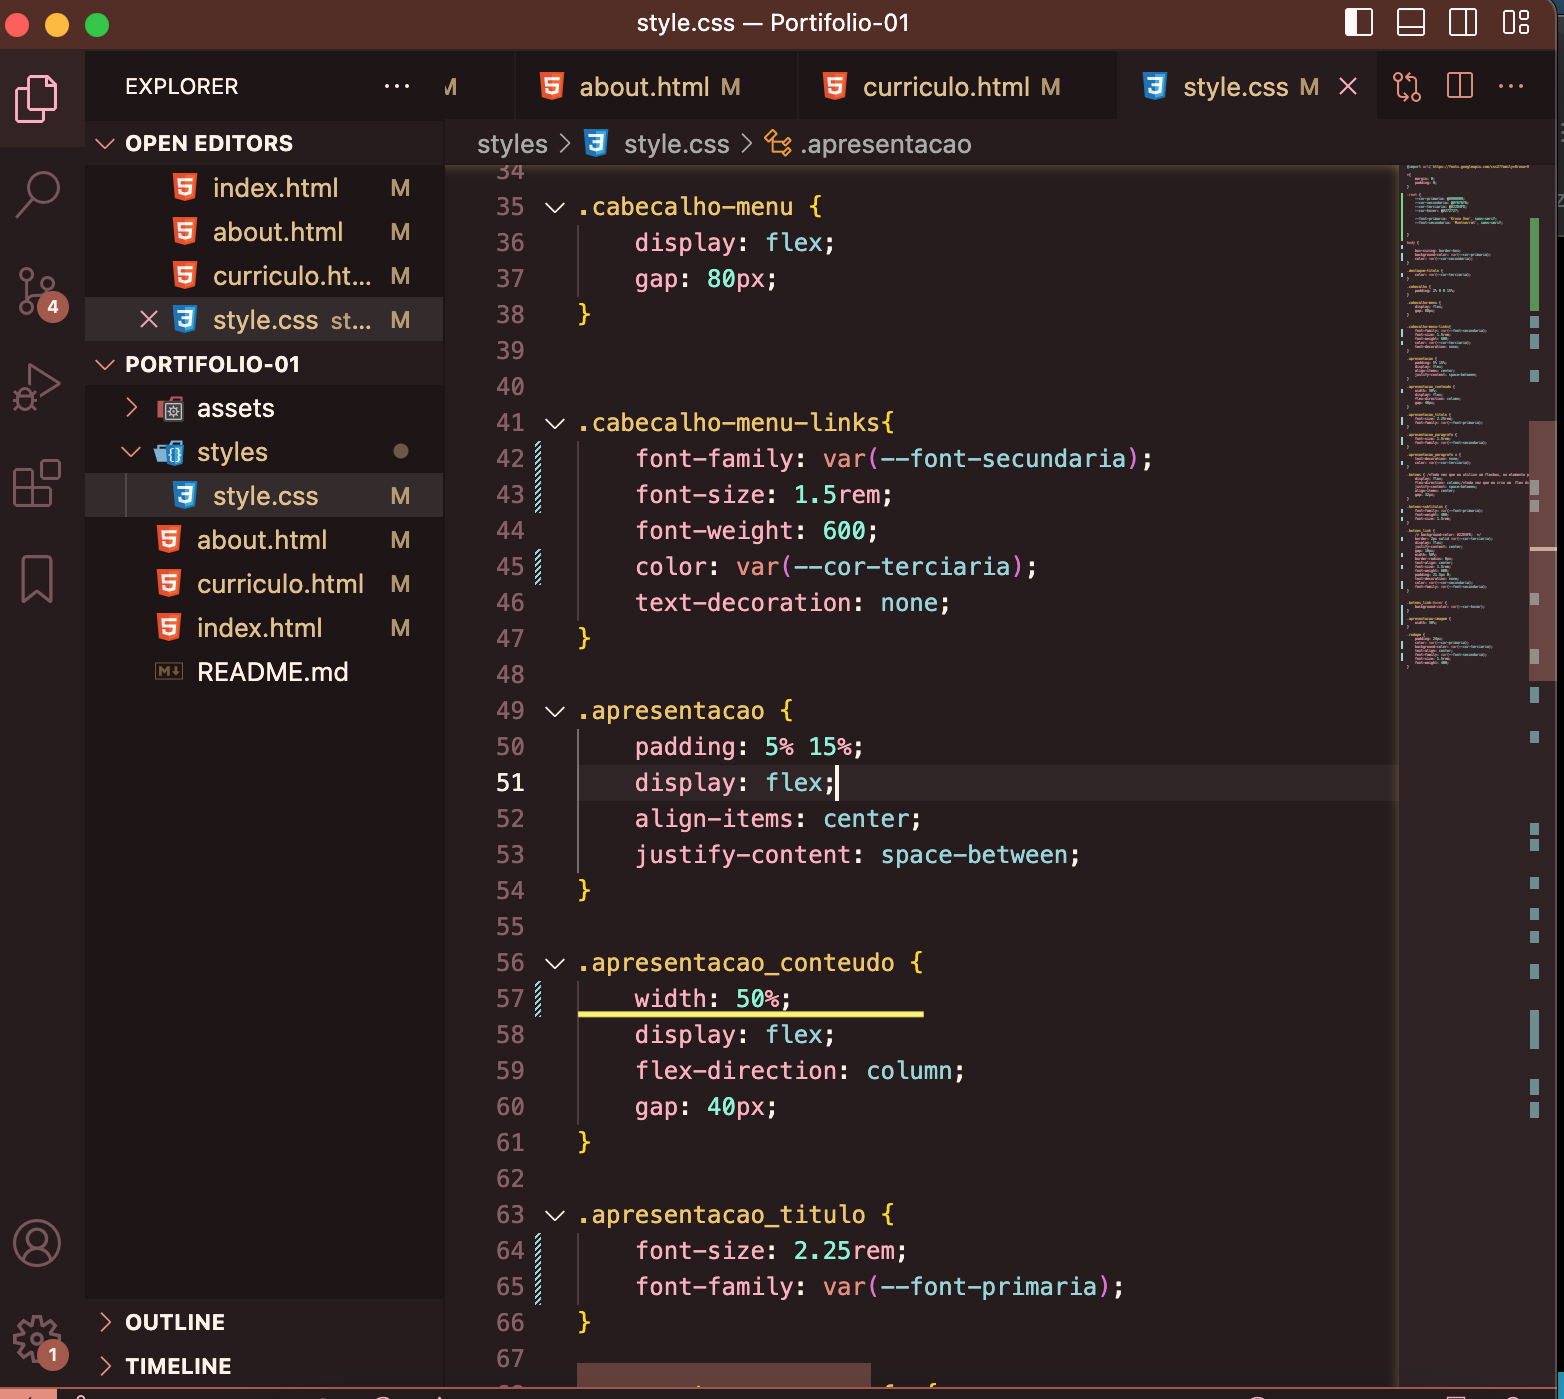Screen dimensions: 1564x1399
Task: Open Explorer views and more actions ellipsis
Action: (x=397, y=86)
